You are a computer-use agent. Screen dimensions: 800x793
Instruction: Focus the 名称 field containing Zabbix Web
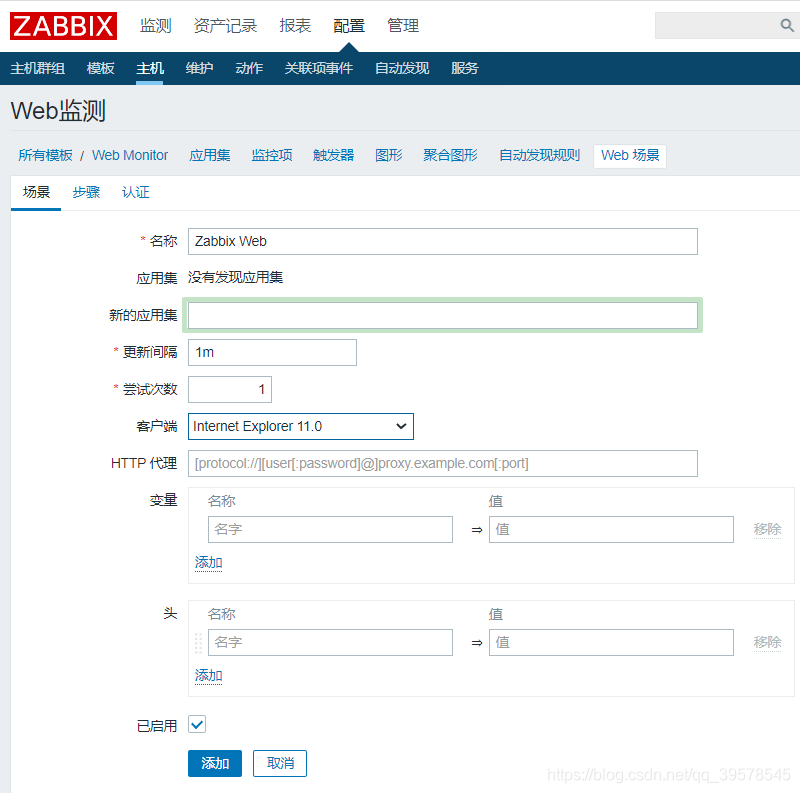click(443, 241)
